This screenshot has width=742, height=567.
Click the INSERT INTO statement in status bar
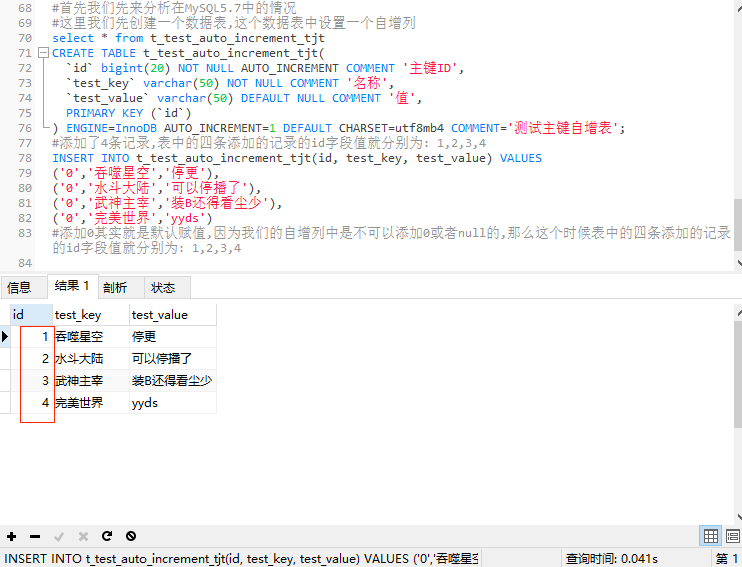click(x=241, y=558)
